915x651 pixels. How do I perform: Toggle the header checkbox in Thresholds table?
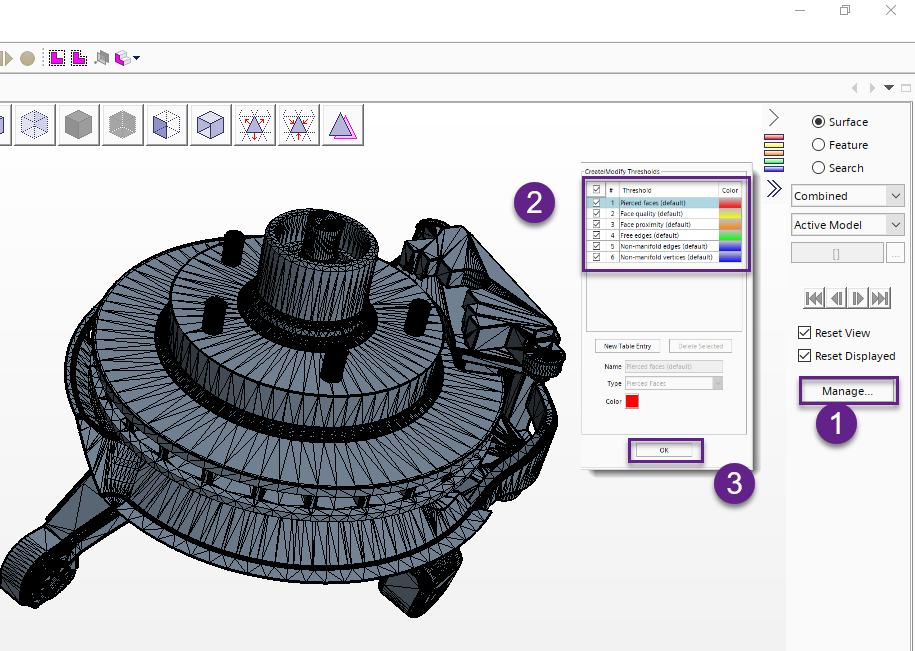596,190
